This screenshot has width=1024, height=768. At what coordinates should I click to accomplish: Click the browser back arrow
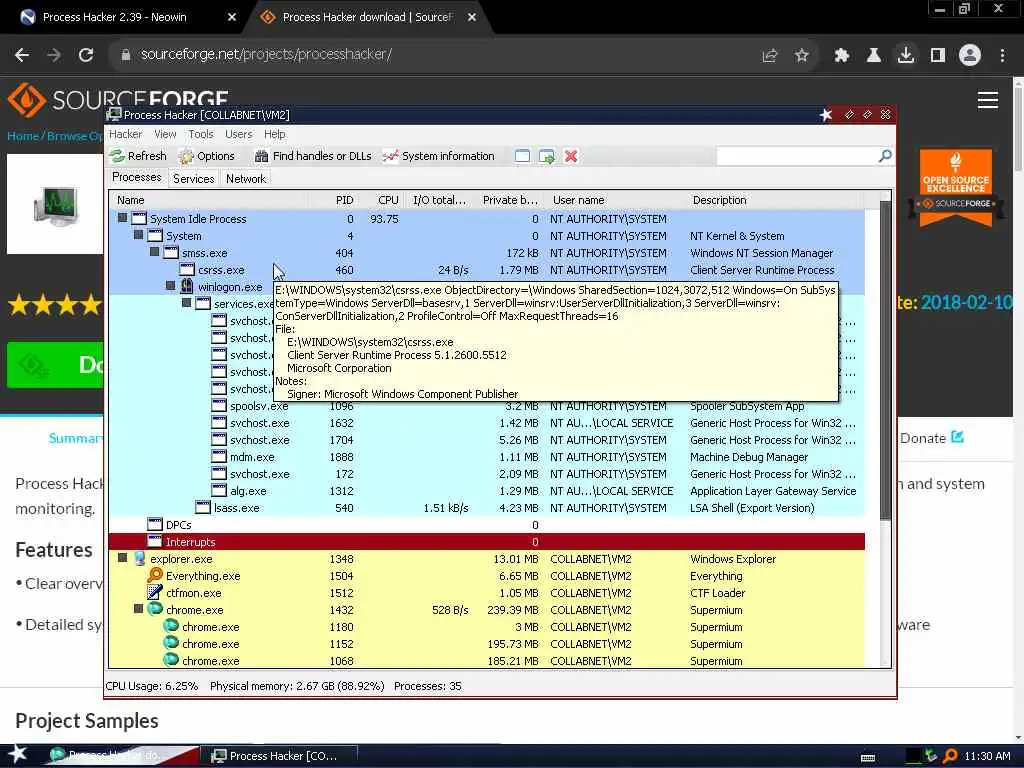pos(22,55)
